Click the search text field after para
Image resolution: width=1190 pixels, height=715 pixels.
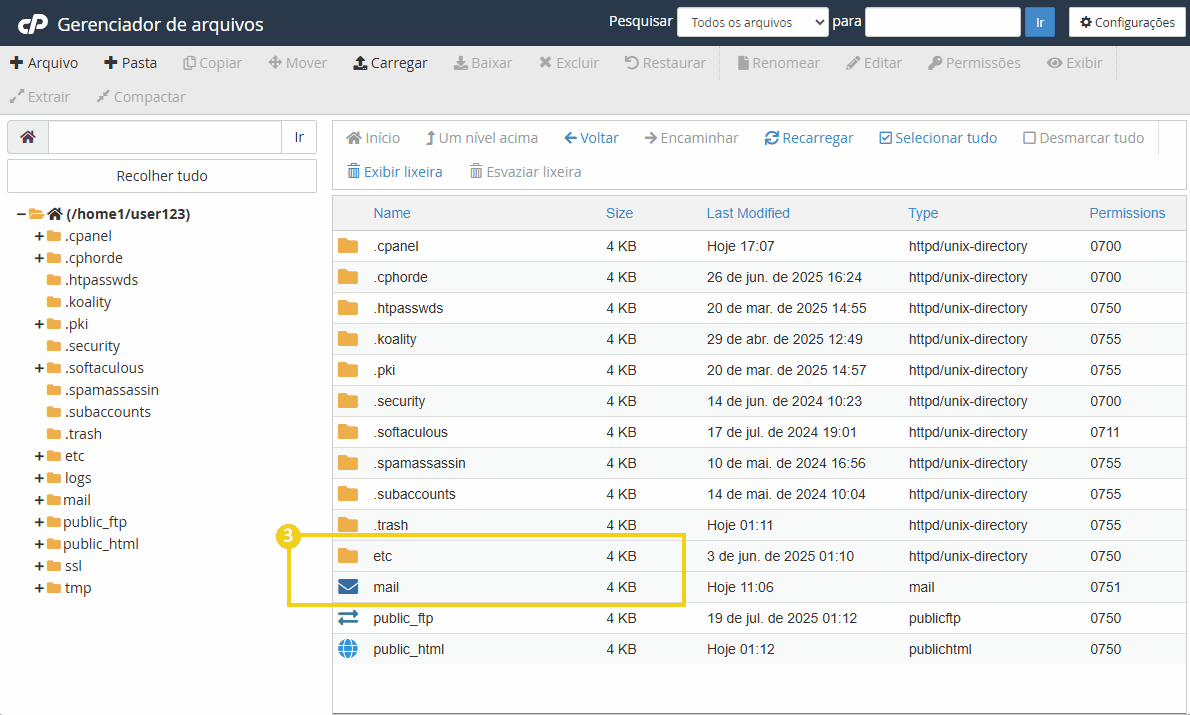point(943,23)
